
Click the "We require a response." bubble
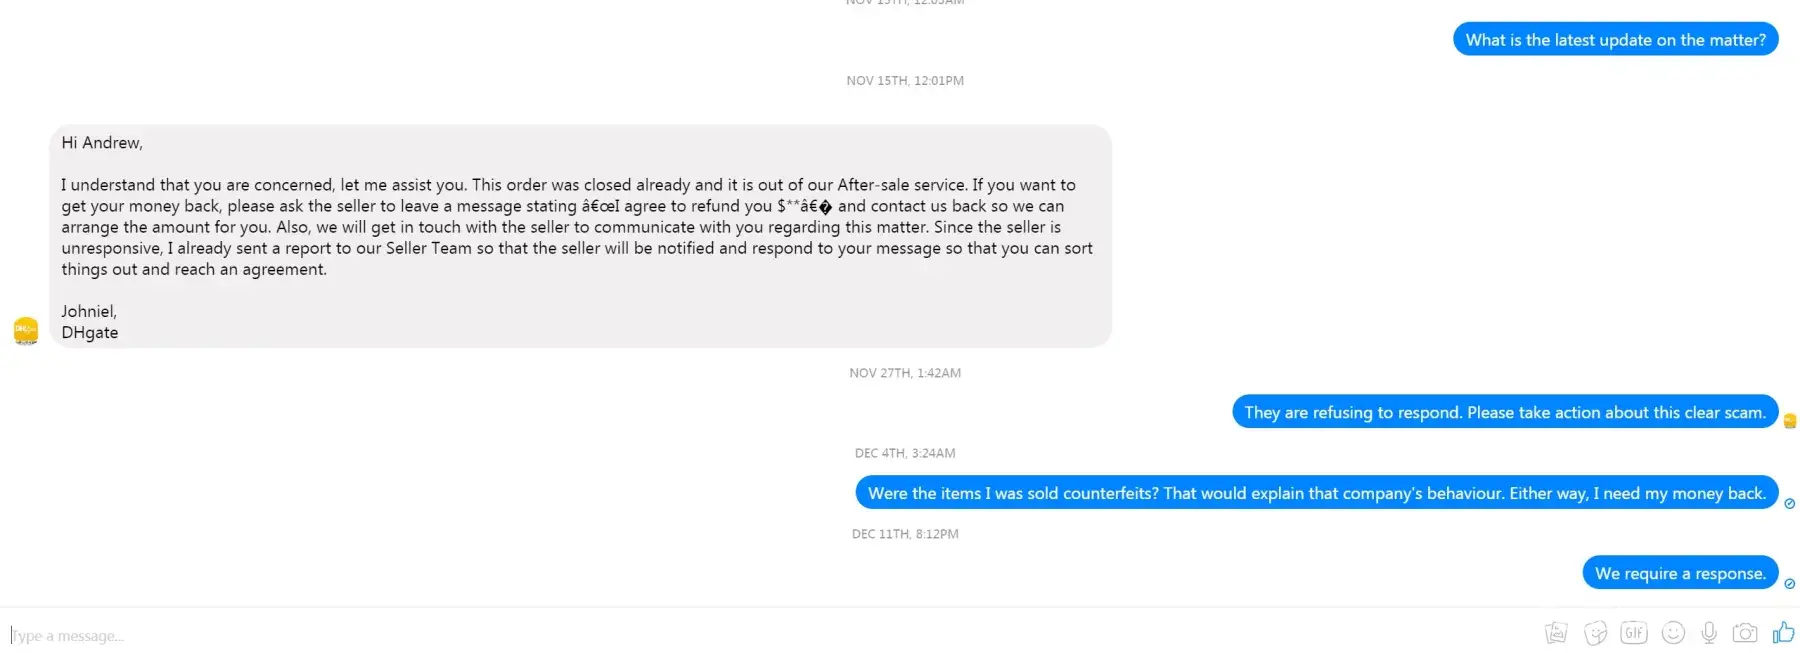coord(1680,573)
